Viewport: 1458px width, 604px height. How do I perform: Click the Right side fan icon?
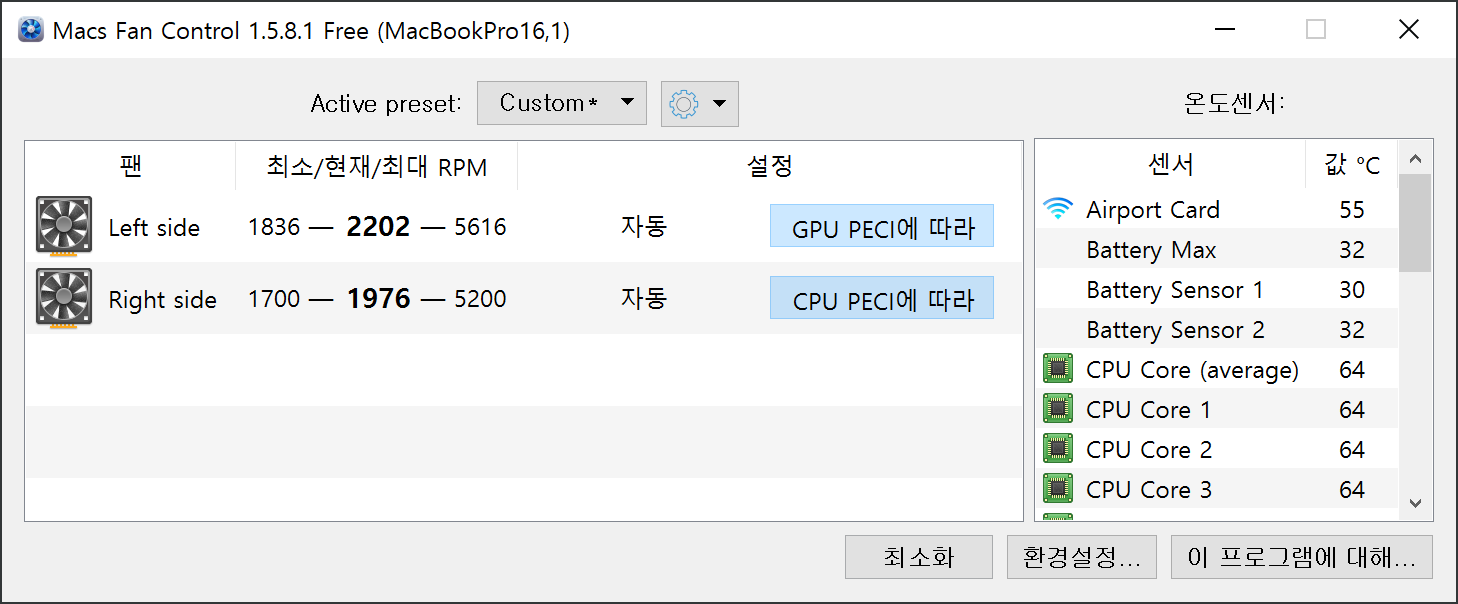pyautogui.click(x=64, y=298)
